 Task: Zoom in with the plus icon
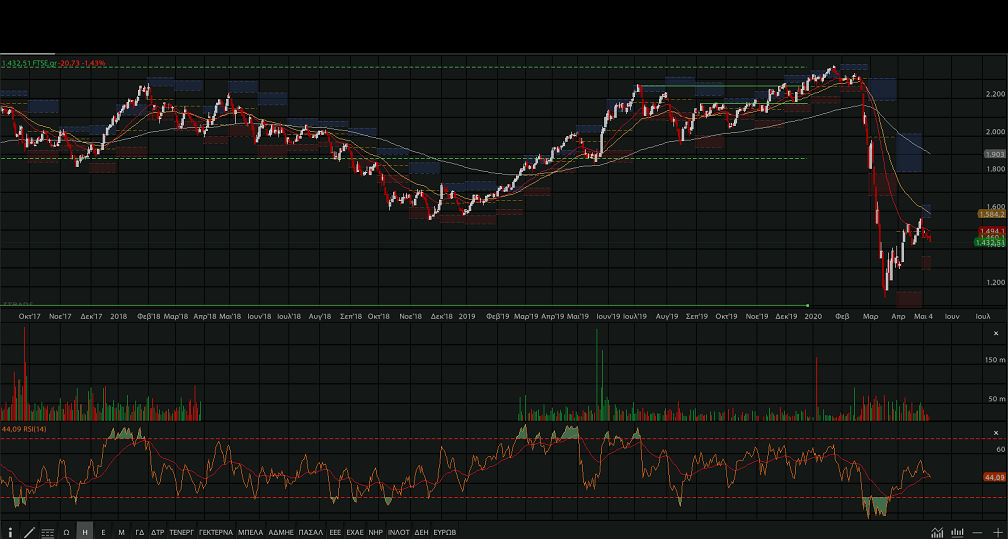click(x=996, y=532)
